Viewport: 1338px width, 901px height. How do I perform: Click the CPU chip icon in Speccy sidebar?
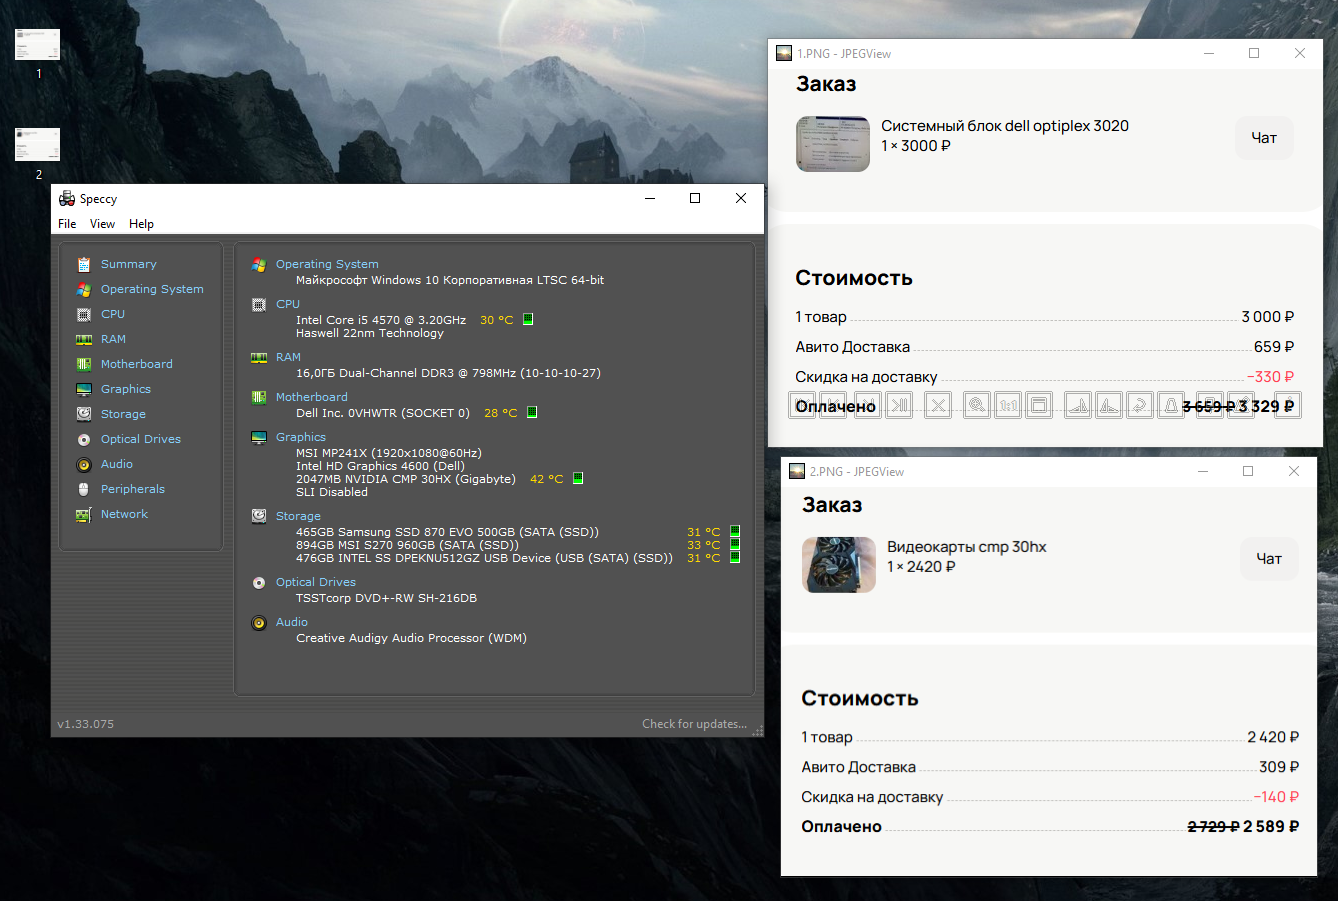(x=84, y=314)
